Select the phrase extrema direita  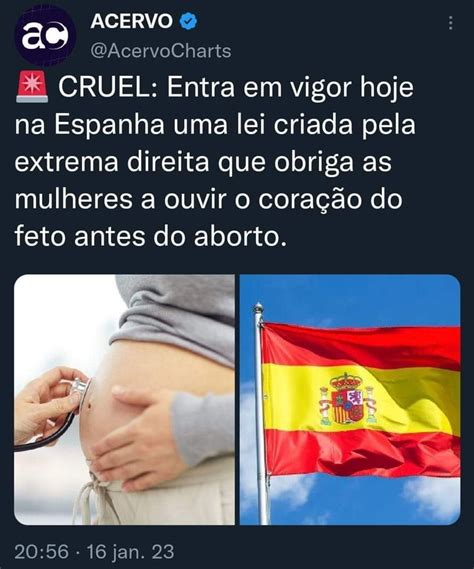(x=112, y=162)
